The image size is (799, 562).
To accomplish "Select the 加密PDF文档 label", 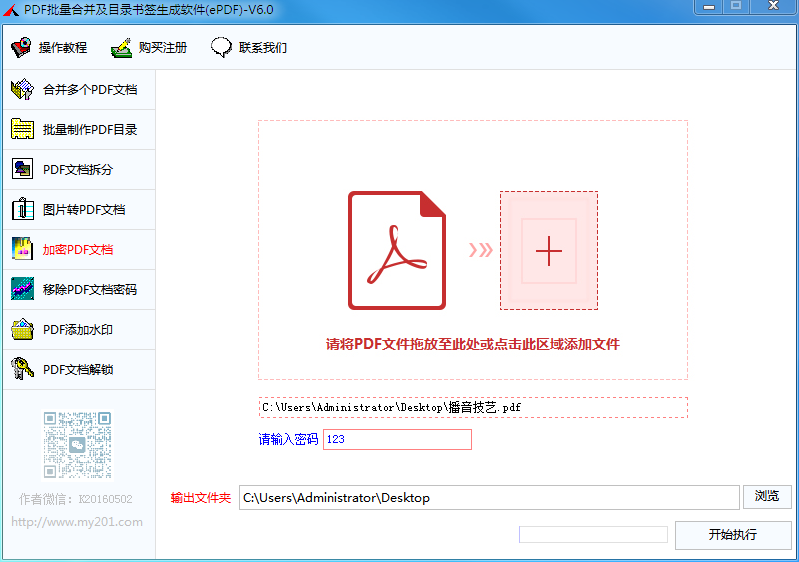I will pyautogui.click(x=78, y=250).
